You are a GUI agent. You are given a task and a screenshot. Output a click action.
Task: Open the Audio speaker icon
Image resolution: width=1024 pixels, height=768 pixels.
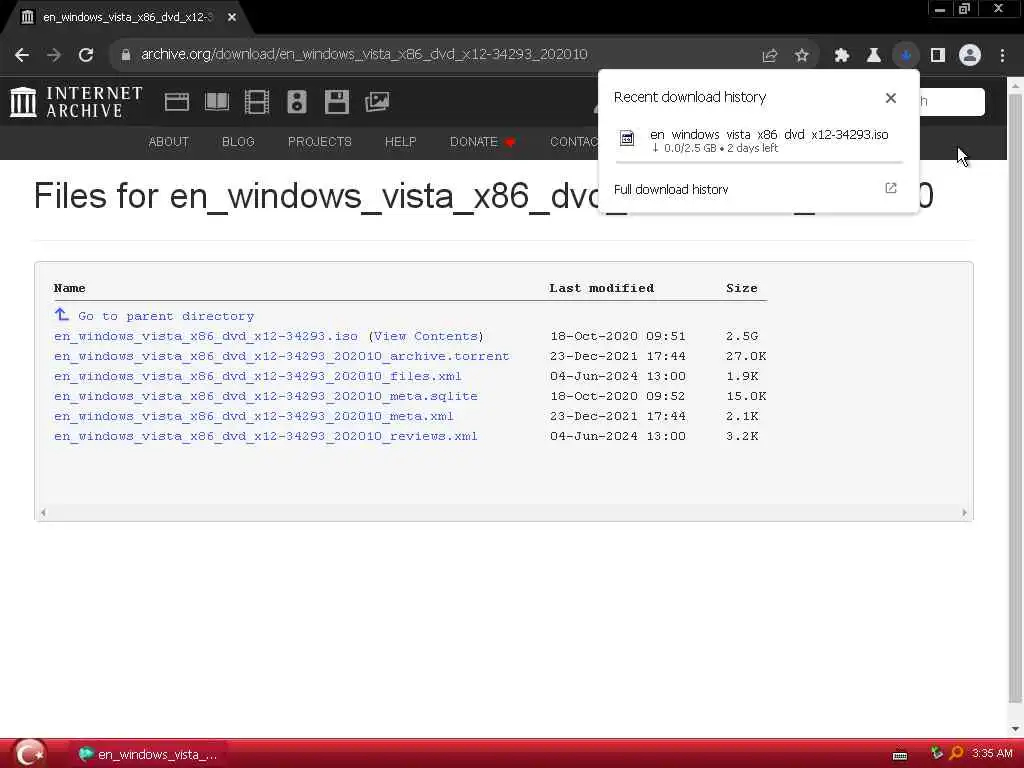click(296, 102)
